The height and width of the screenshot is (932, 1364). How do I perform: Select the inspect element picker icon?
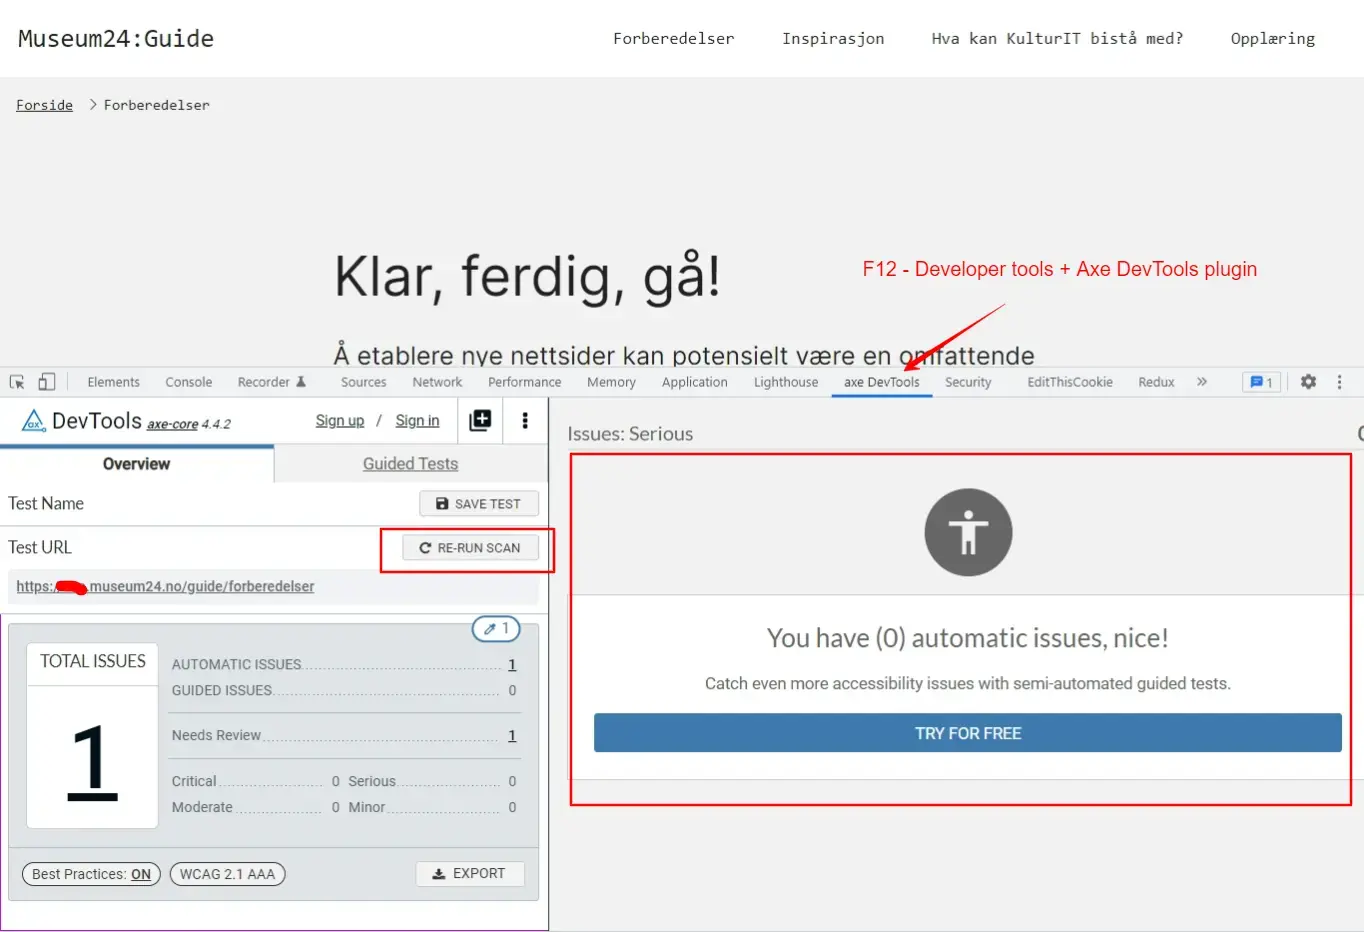pyautogui.click(x=17, y=382)
